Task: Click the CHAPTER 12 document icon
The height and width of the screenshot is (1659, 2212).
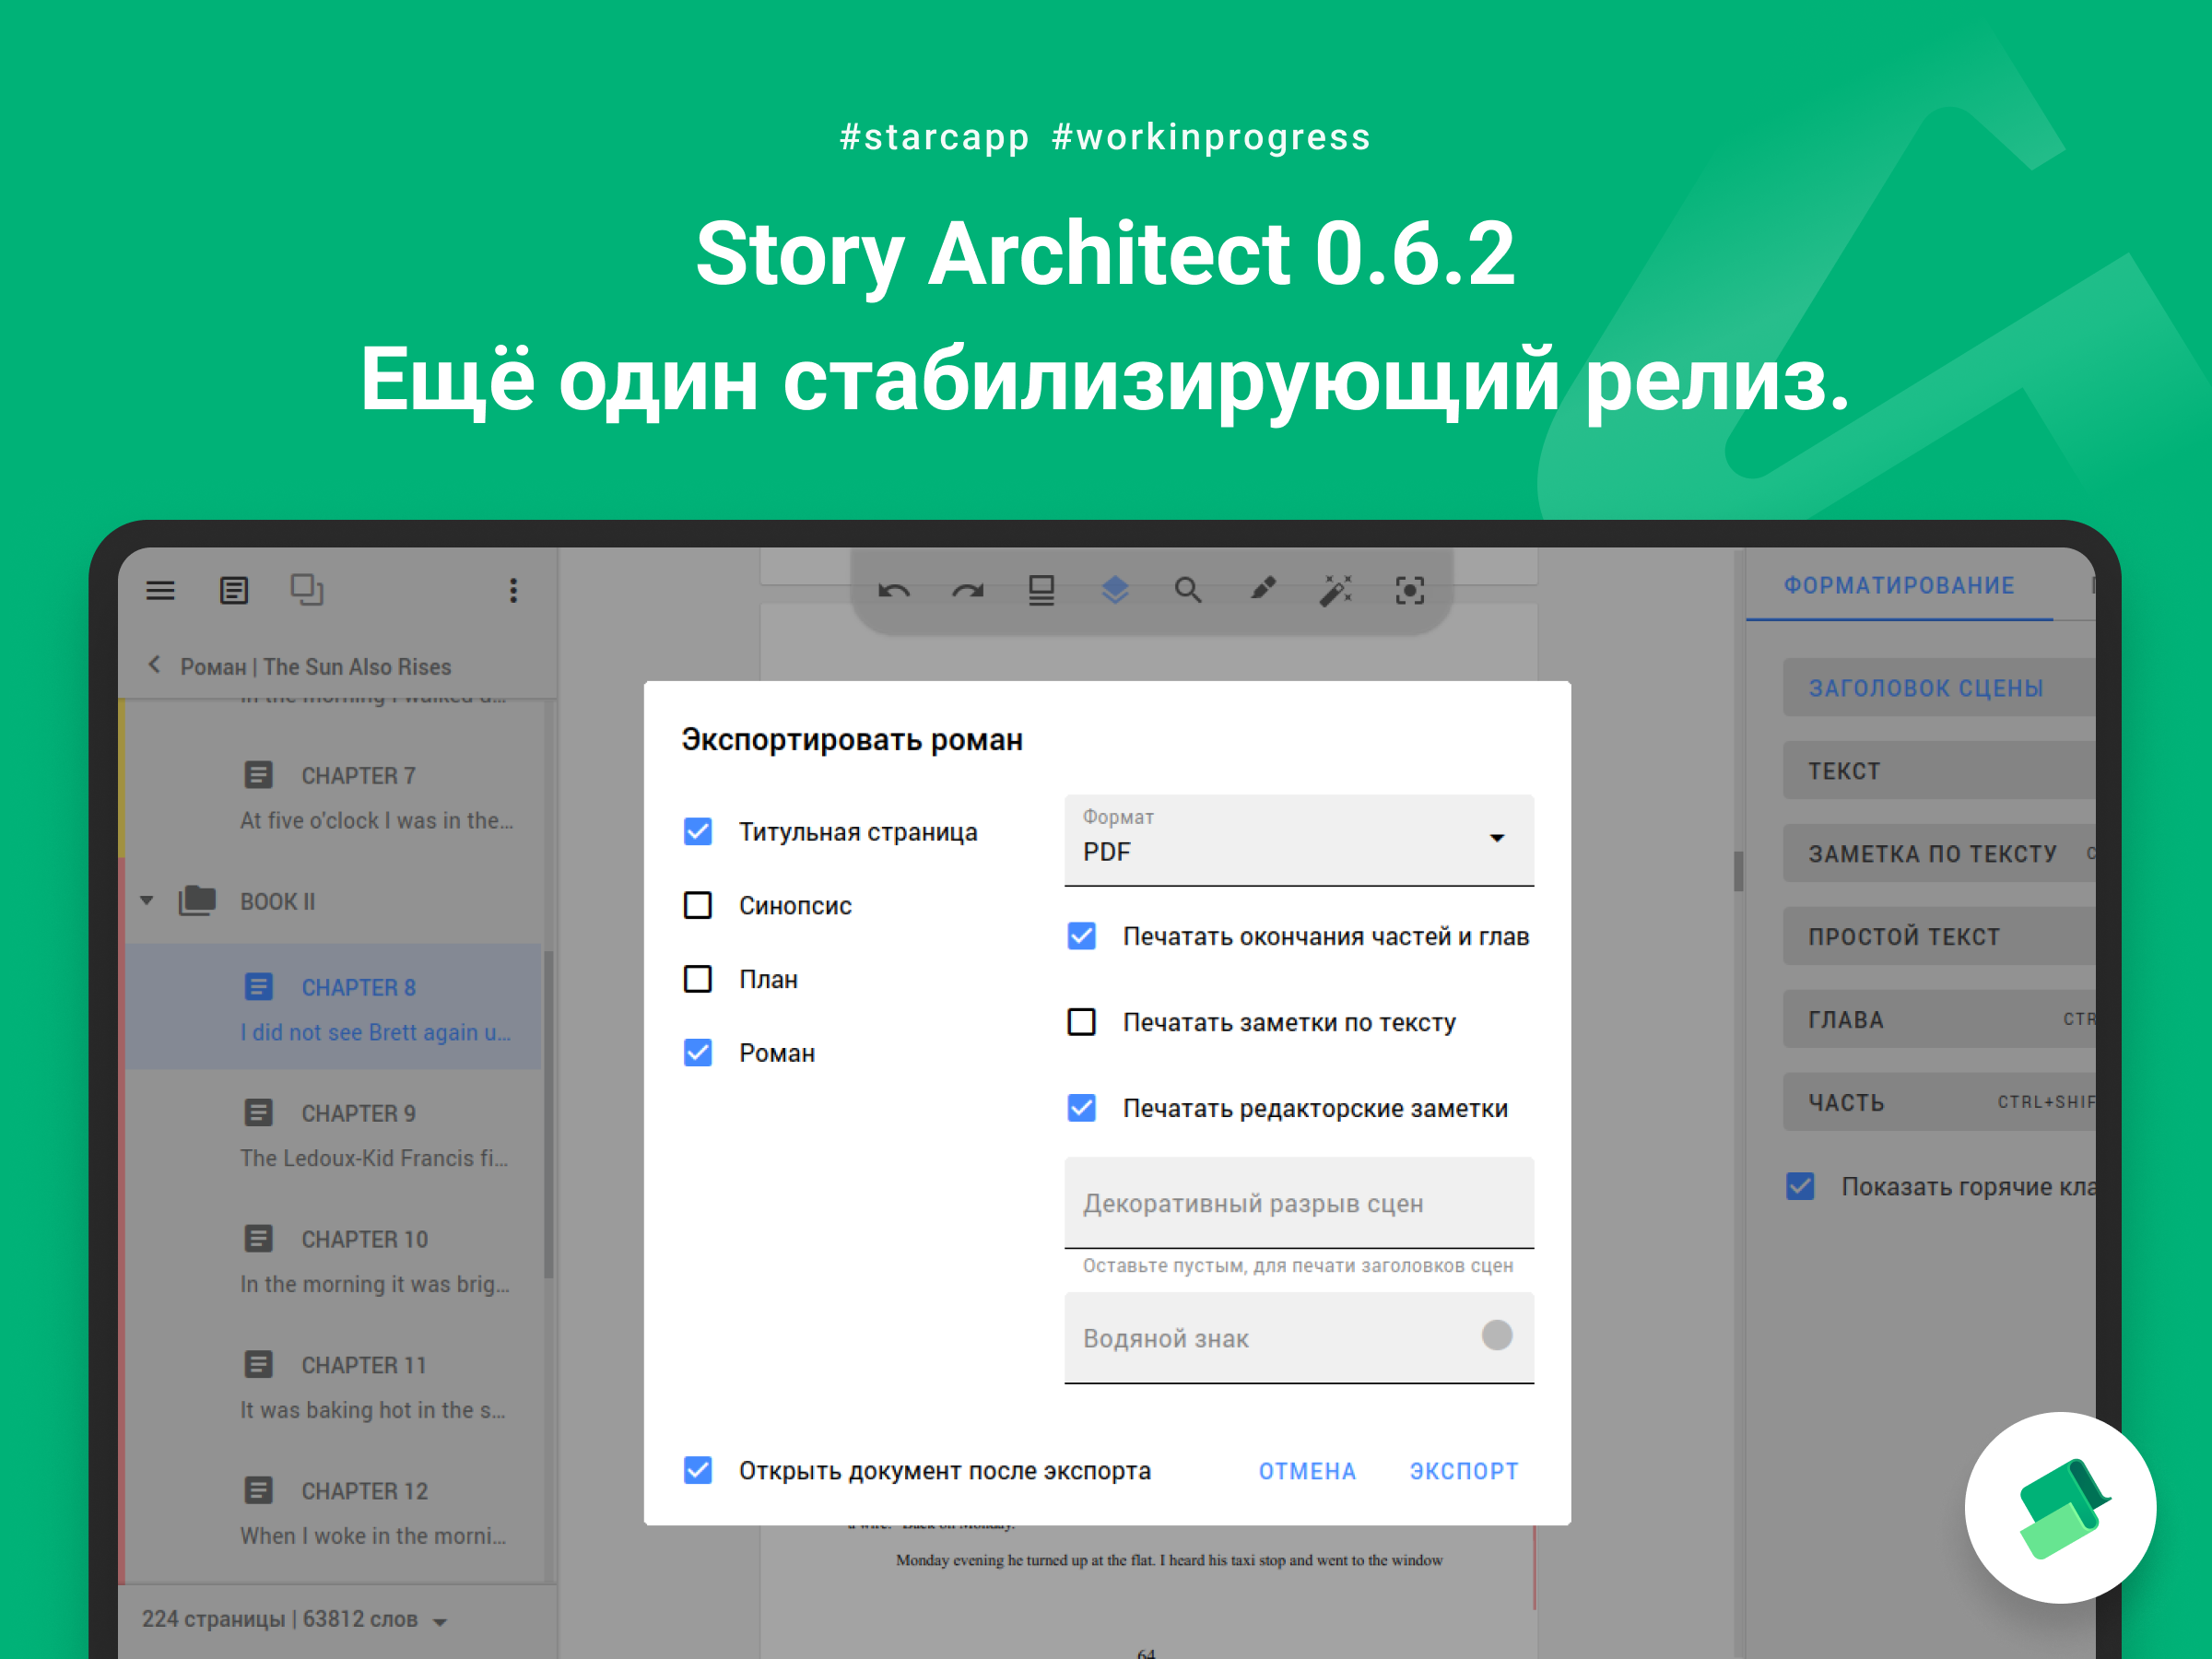Action: pos(258,1490)
